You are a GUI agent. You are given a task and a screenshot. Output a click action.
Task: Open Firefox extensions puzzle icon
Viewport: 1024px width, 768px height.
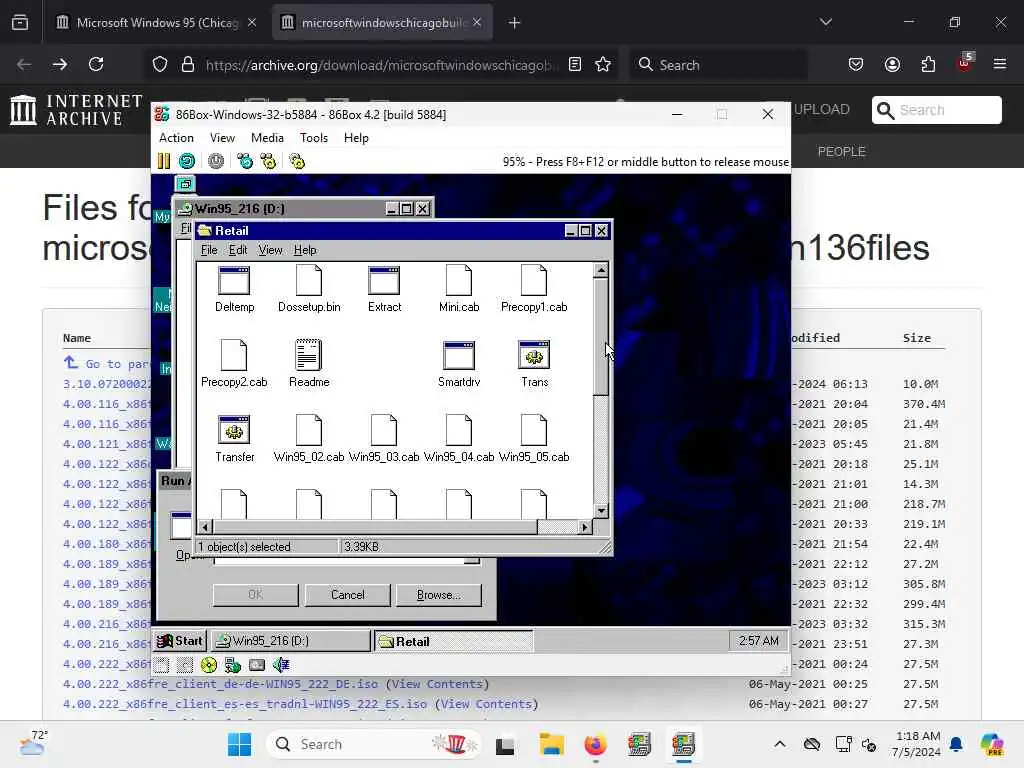tap(928, 64)
